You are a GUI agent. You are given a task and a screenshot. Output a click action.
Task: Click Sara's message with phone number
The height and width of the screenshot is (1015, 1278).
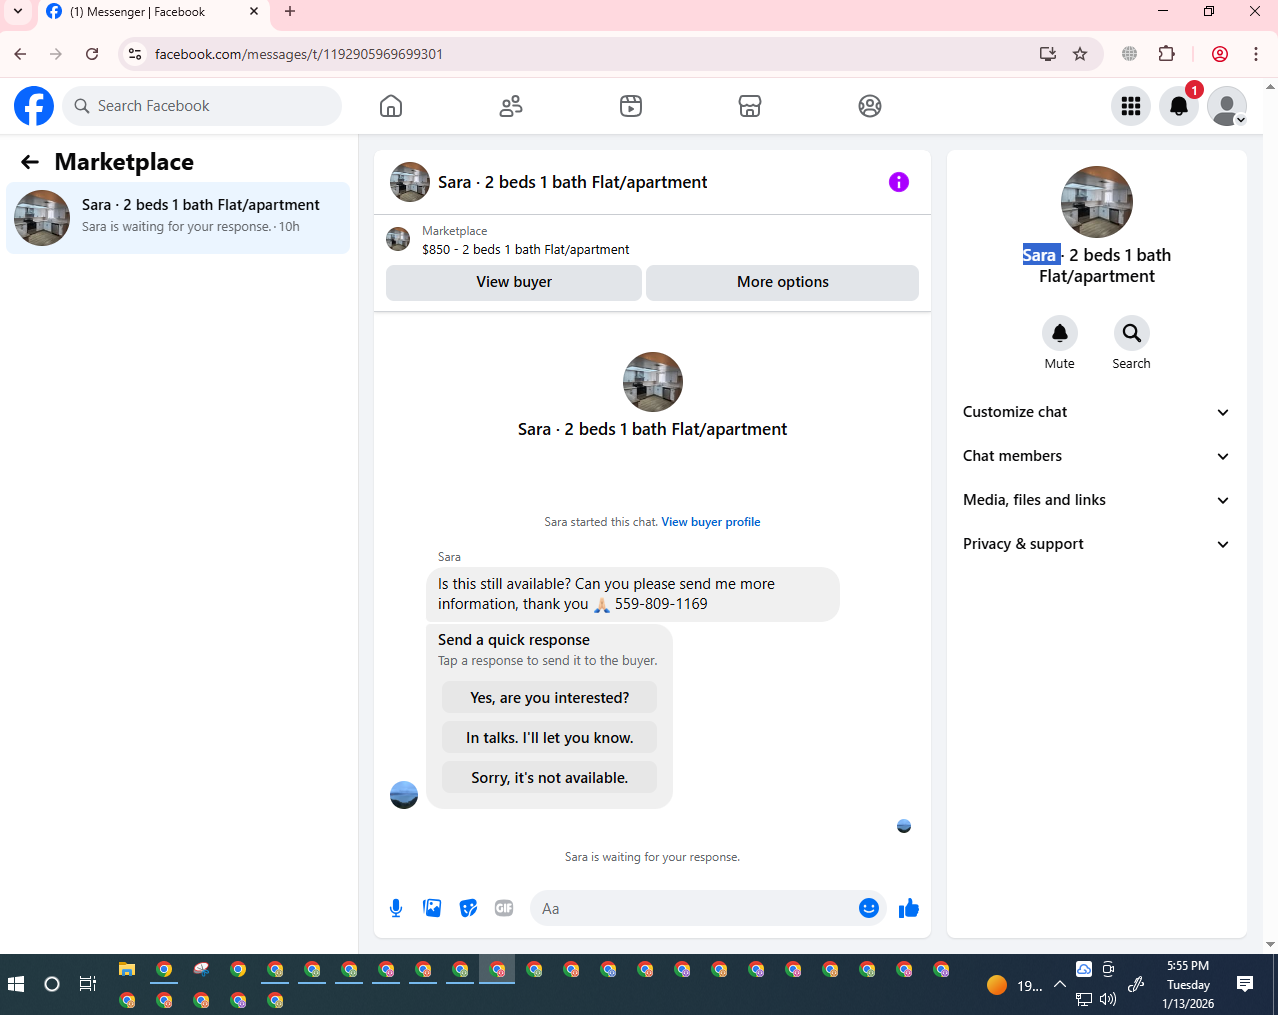point(633,594)
